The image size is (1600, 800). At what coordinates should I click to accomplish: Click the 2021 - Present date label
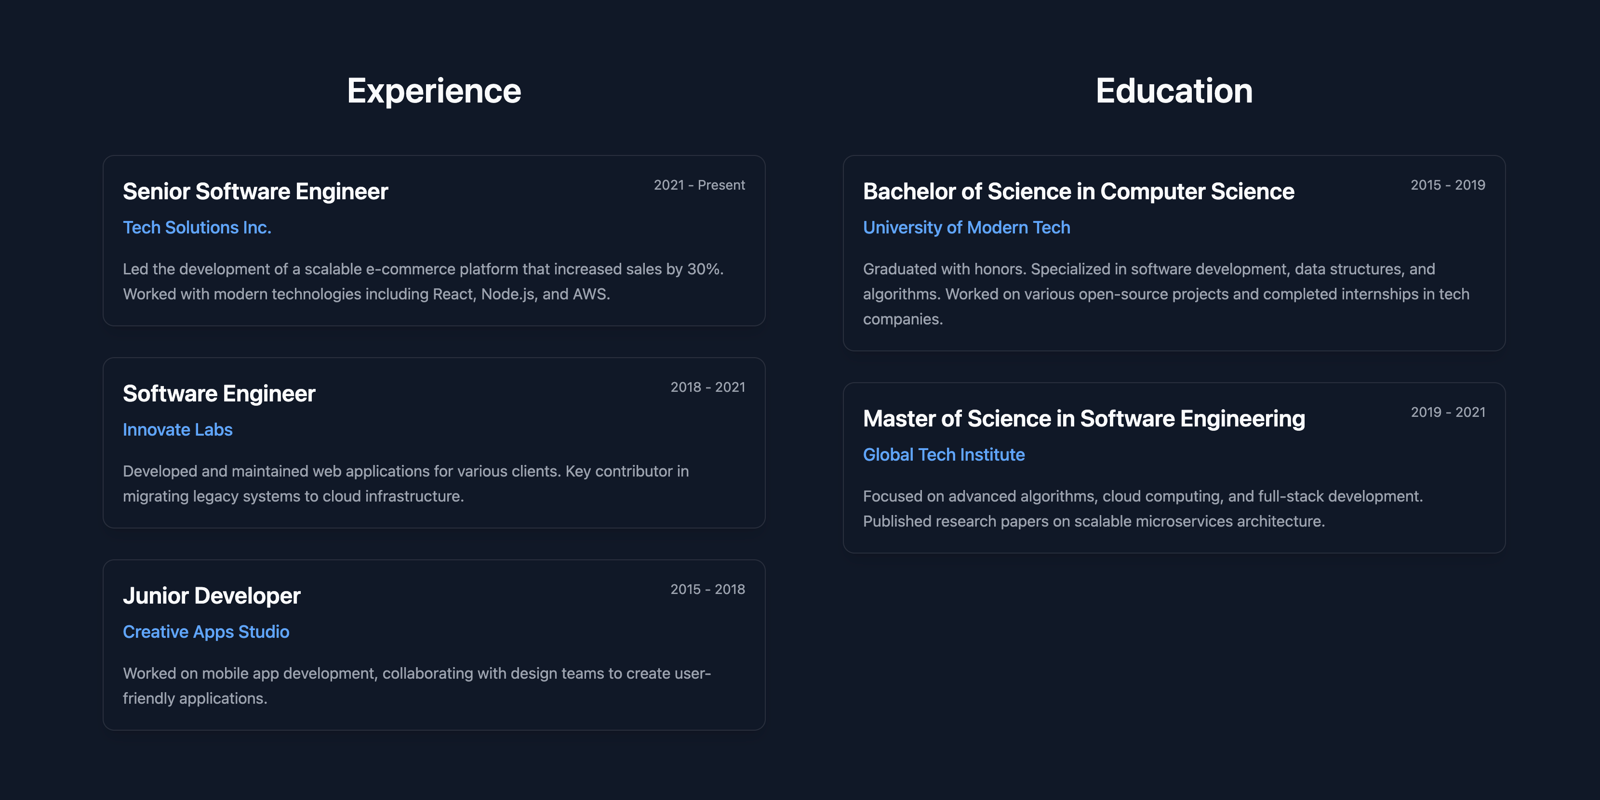click(699, 185)
